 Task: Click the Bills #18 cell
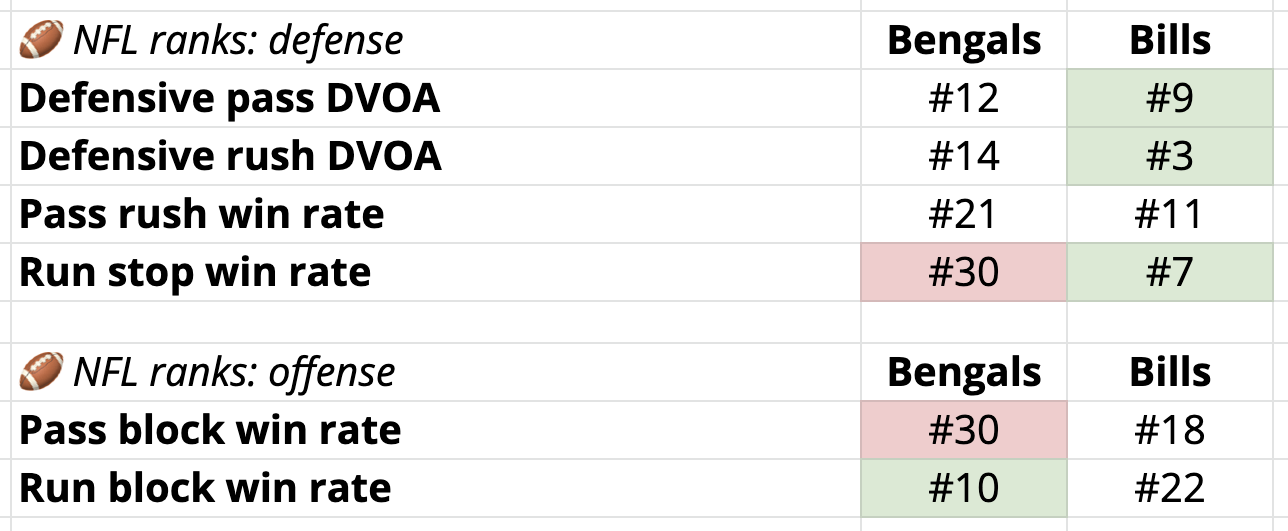[x=1170, y=430]
